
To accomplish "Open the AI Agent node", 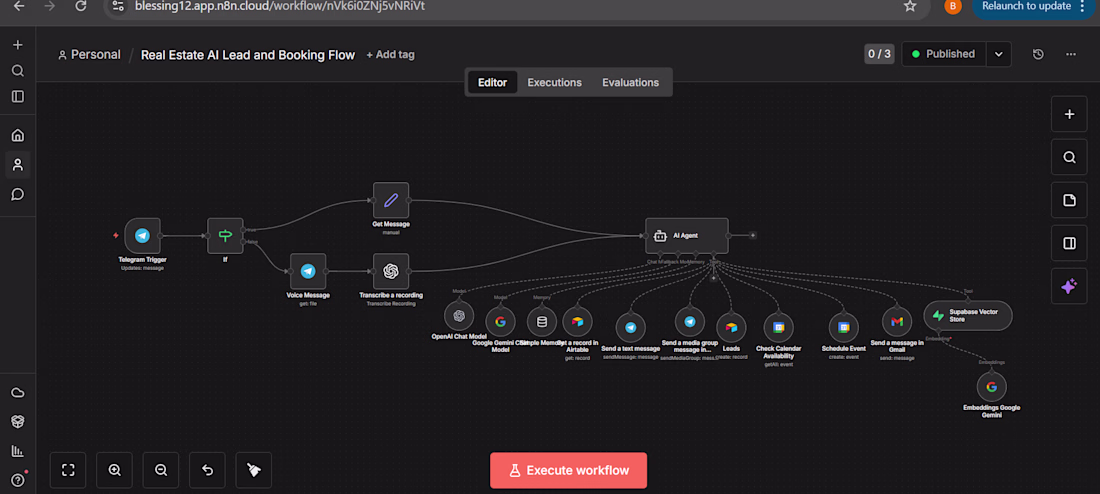I will pos(687,236).
